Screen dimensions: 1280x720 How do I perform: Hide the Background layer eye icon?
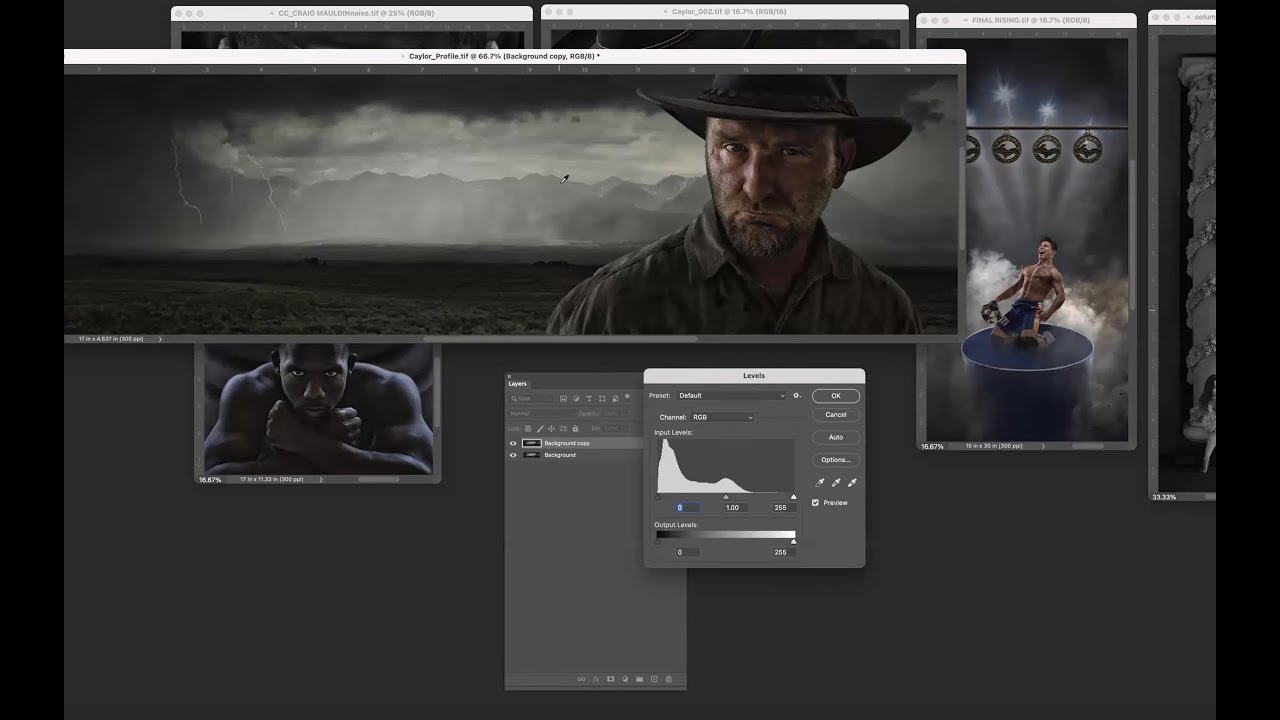pos(513,455)
